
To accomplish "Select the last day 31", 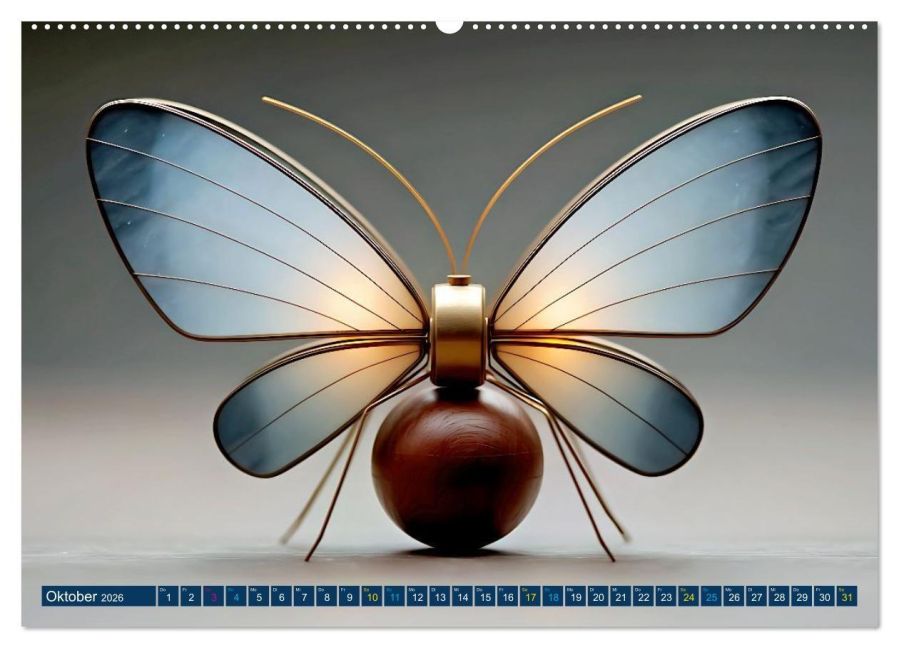I will click(x=847, y=596).
